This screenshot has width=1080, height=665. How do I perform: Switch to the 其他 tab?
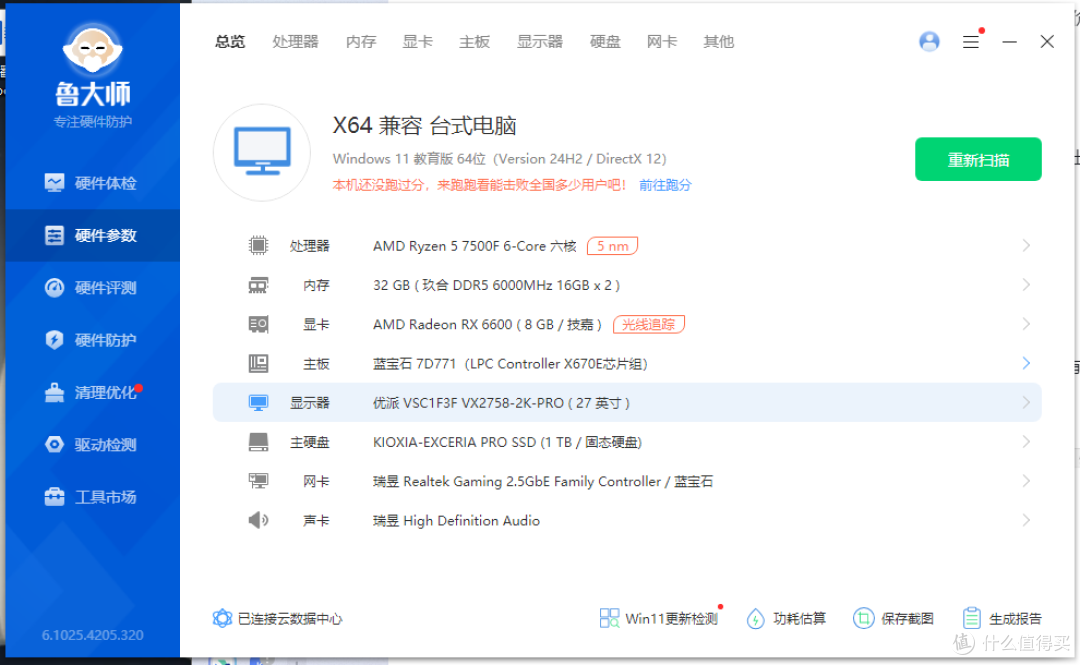pyautogui.click(x=718, y=42)
